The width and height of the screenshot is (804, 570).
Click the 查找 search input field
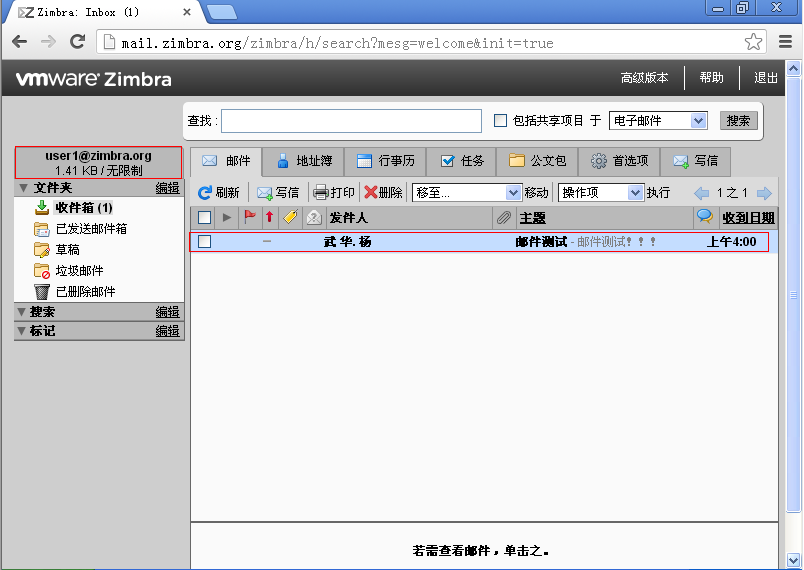[351, 120]
